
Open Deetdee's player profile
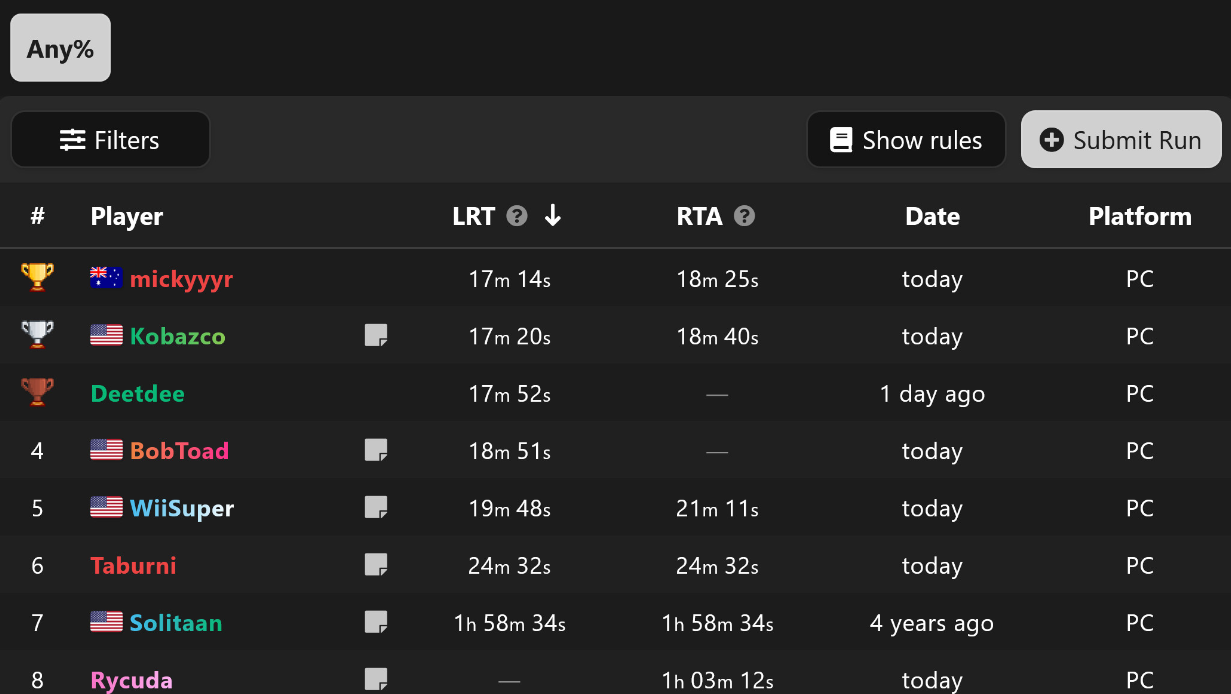pos(137,394)
